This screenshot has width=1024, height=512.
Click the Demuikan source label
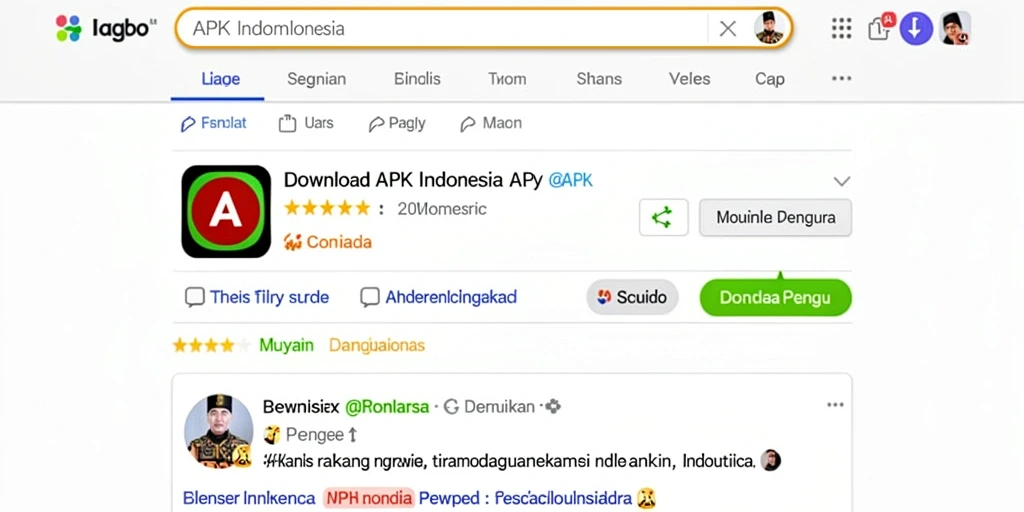point(499,407)
